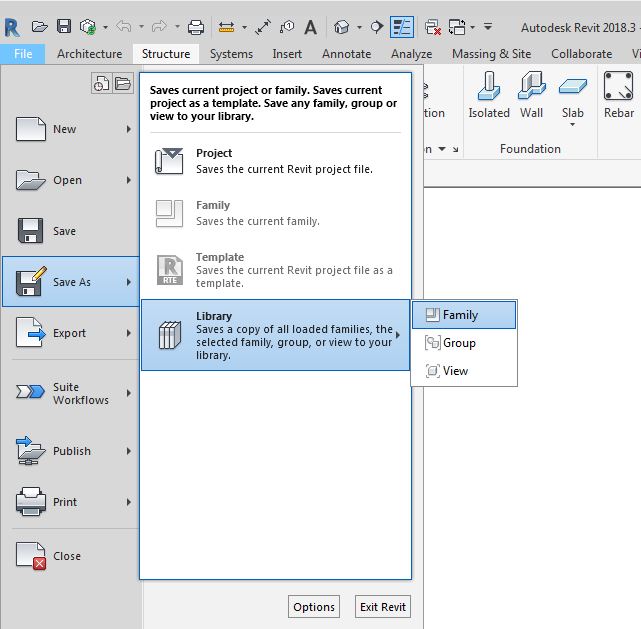Undo last action via toolbar arrow

[124, 27]
